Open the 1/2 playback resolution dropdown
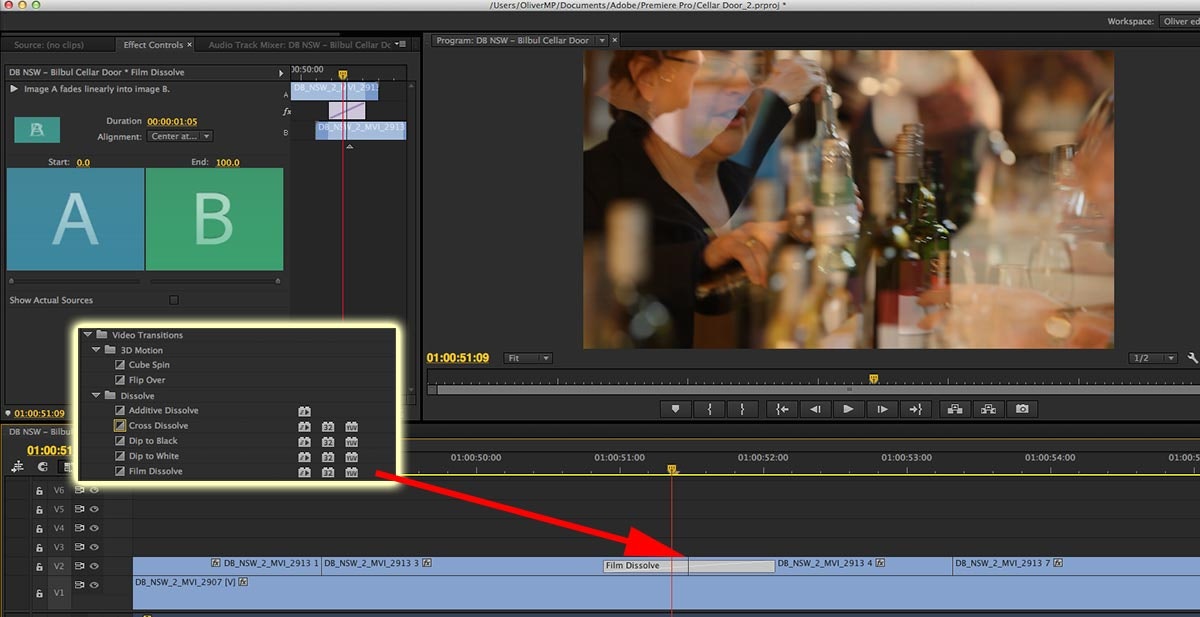 coord(1153,358)
